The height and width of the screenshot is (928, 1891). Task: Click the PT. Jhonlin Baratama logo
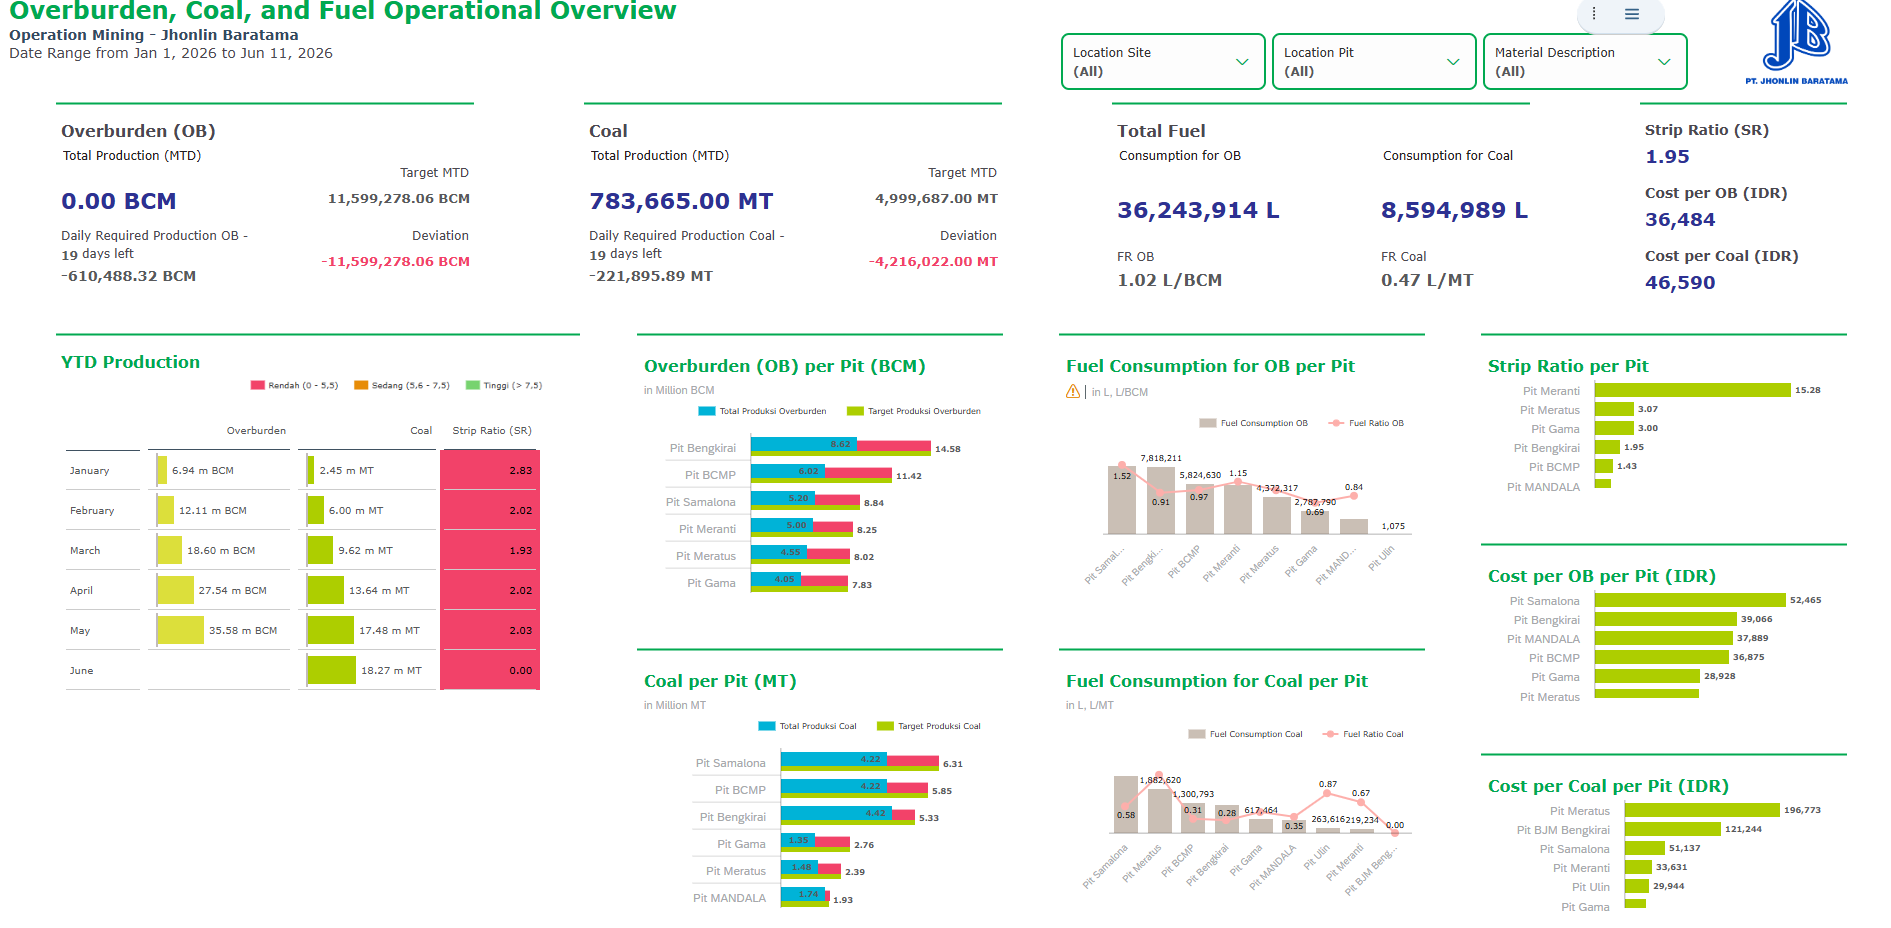(x=1797, y=43)
